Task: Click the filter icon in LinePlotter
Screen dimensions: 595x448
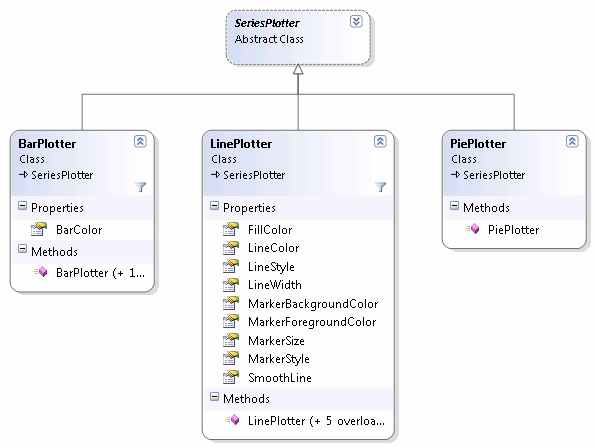Action: [381, 187]
